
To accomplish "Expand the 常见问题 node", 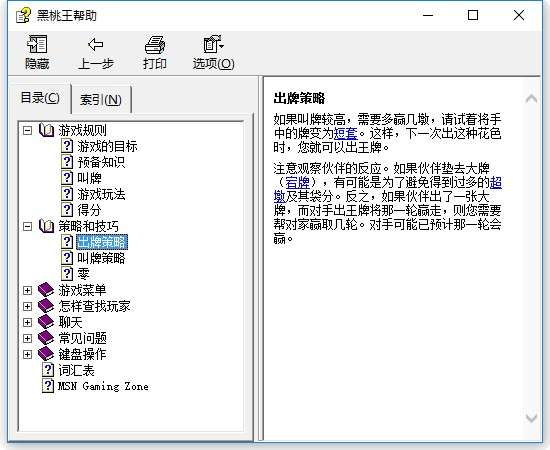I will (x=27, y=338).
